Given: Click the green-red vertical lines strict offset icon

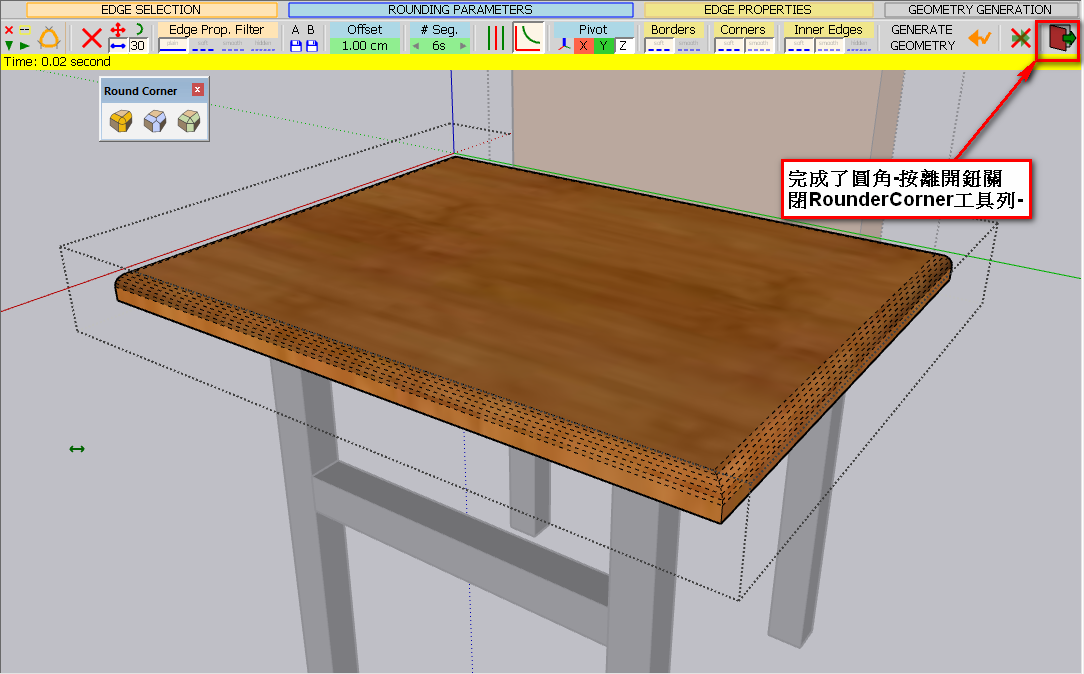Looking at the screenshot, I should (495, 37).
